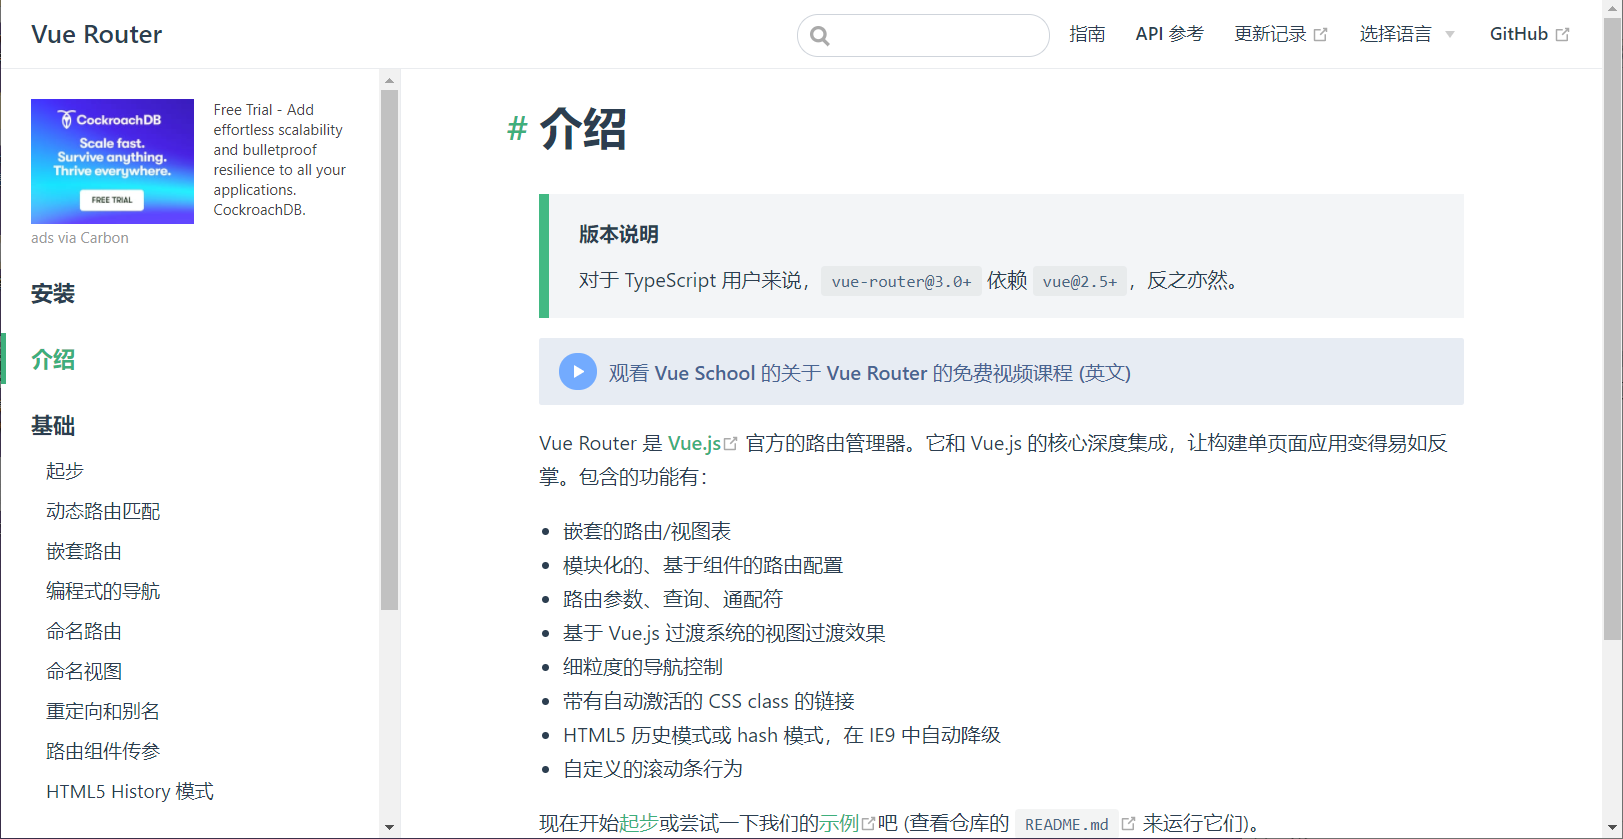
Task: Open GitHub link in the top navigation
Action: coord(1529,34)
